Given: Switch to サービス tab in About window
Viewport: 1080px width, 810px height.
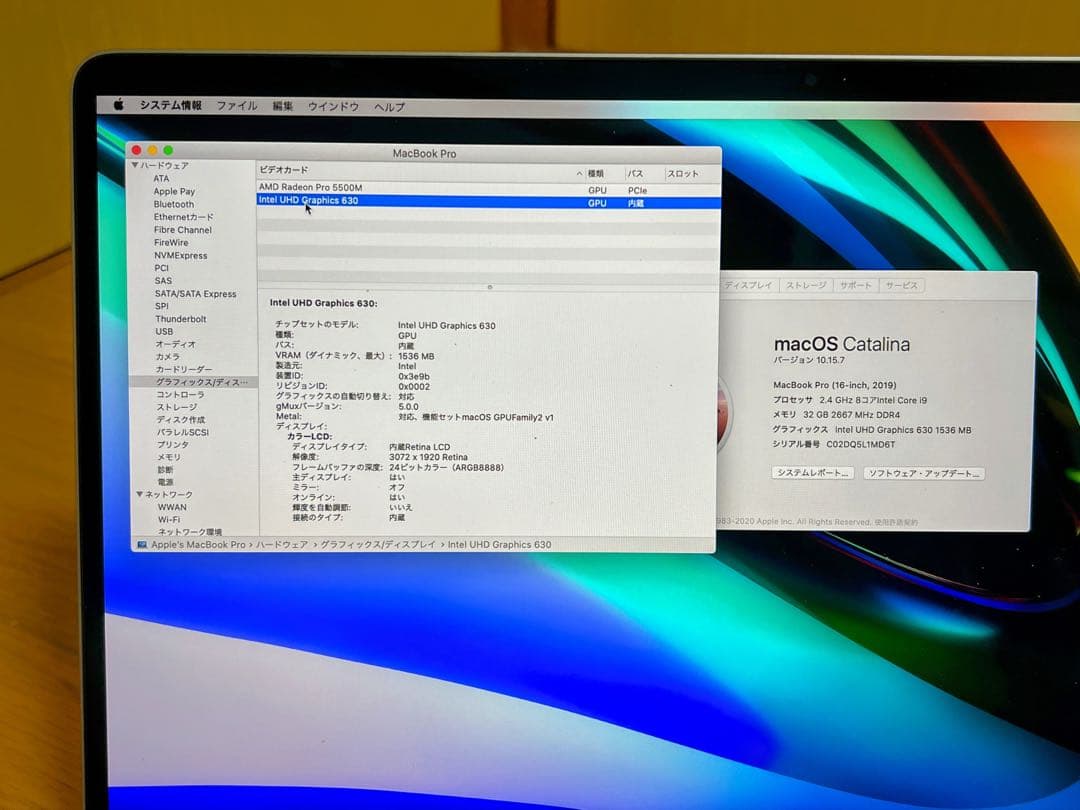Looking at the screenshot, I should point(902,285).
